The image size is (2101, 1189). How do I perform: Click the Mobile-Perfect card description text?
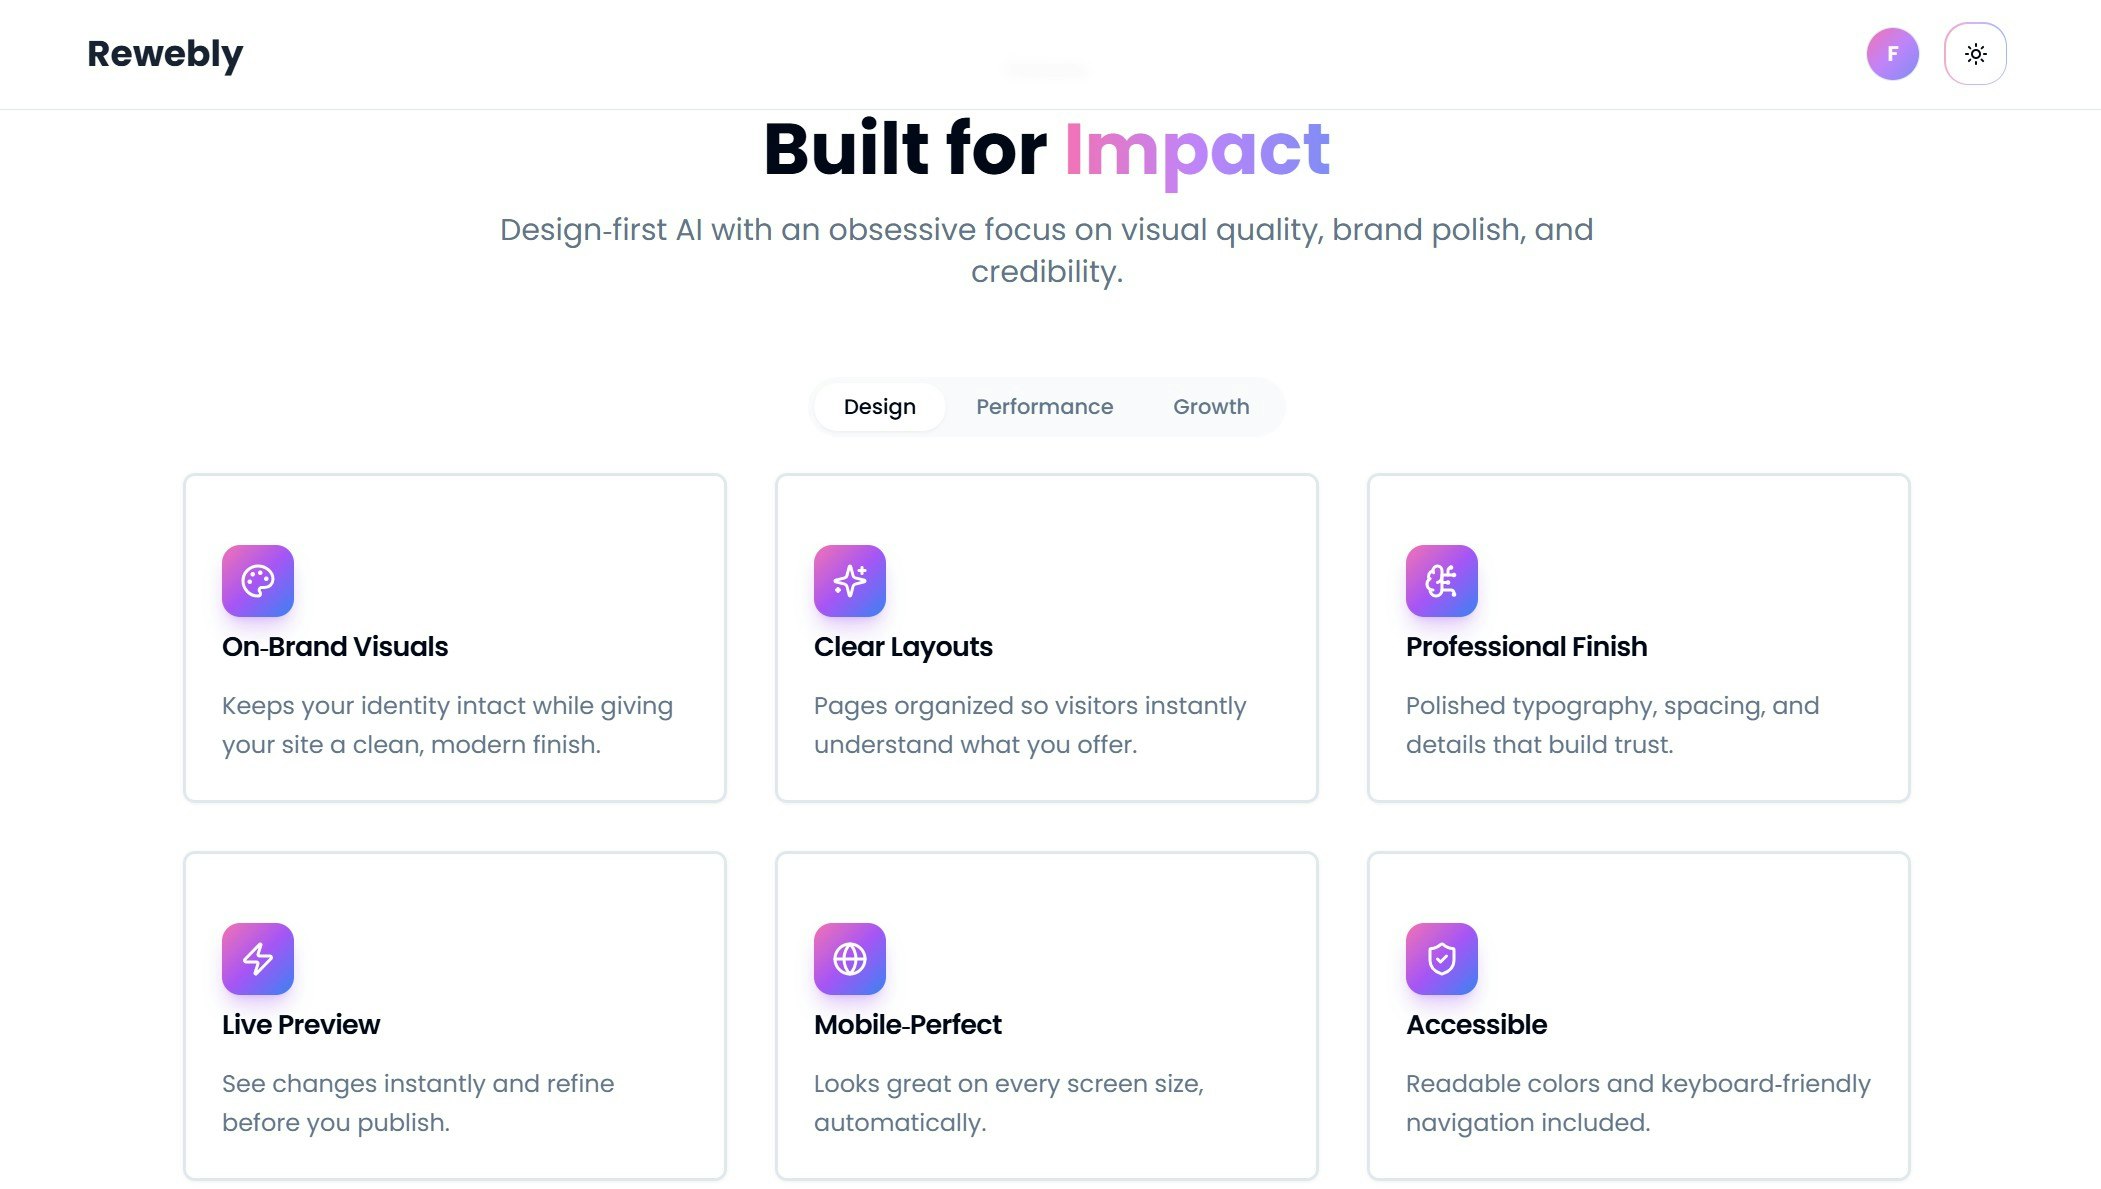[x=1008, y=1103]
